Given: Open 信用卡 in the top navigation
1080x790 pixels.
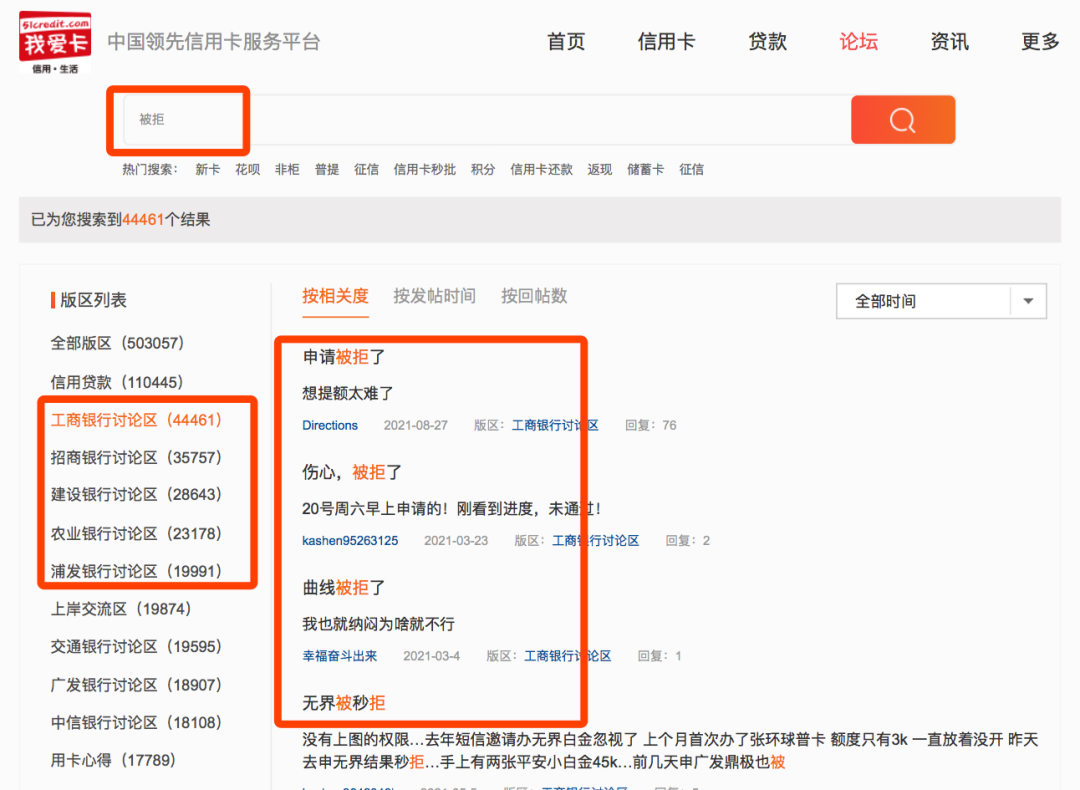Looking at the screenshot, I should tap(666, 42).
